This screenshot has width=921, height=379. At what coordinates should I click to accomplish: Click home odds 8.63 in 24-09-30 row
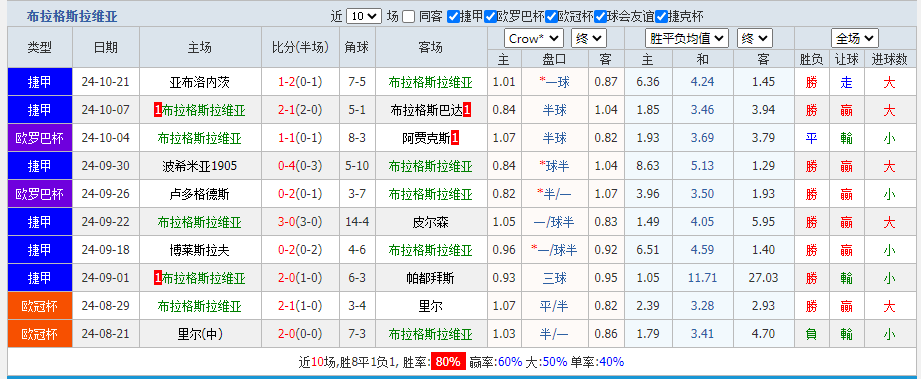pyautogui.click(x=647, y=166)
